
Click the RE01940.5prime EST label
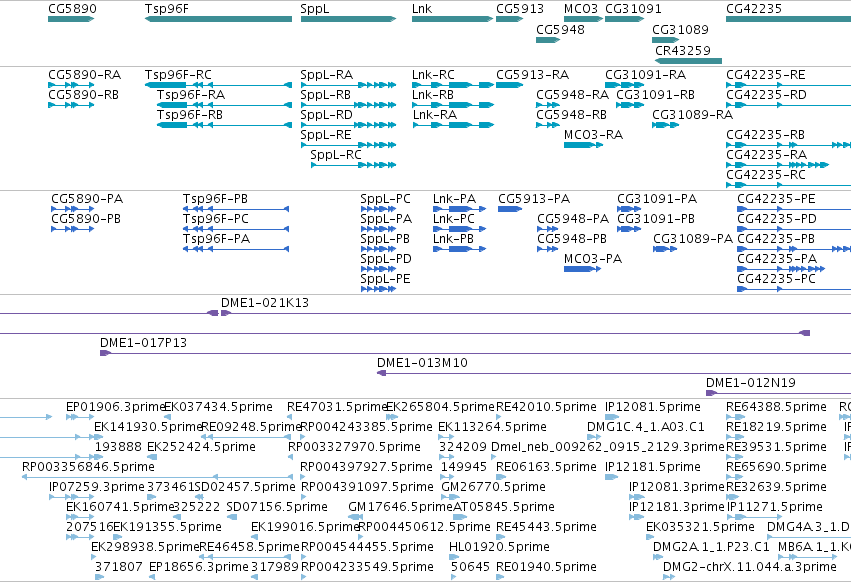click(546, 567)
